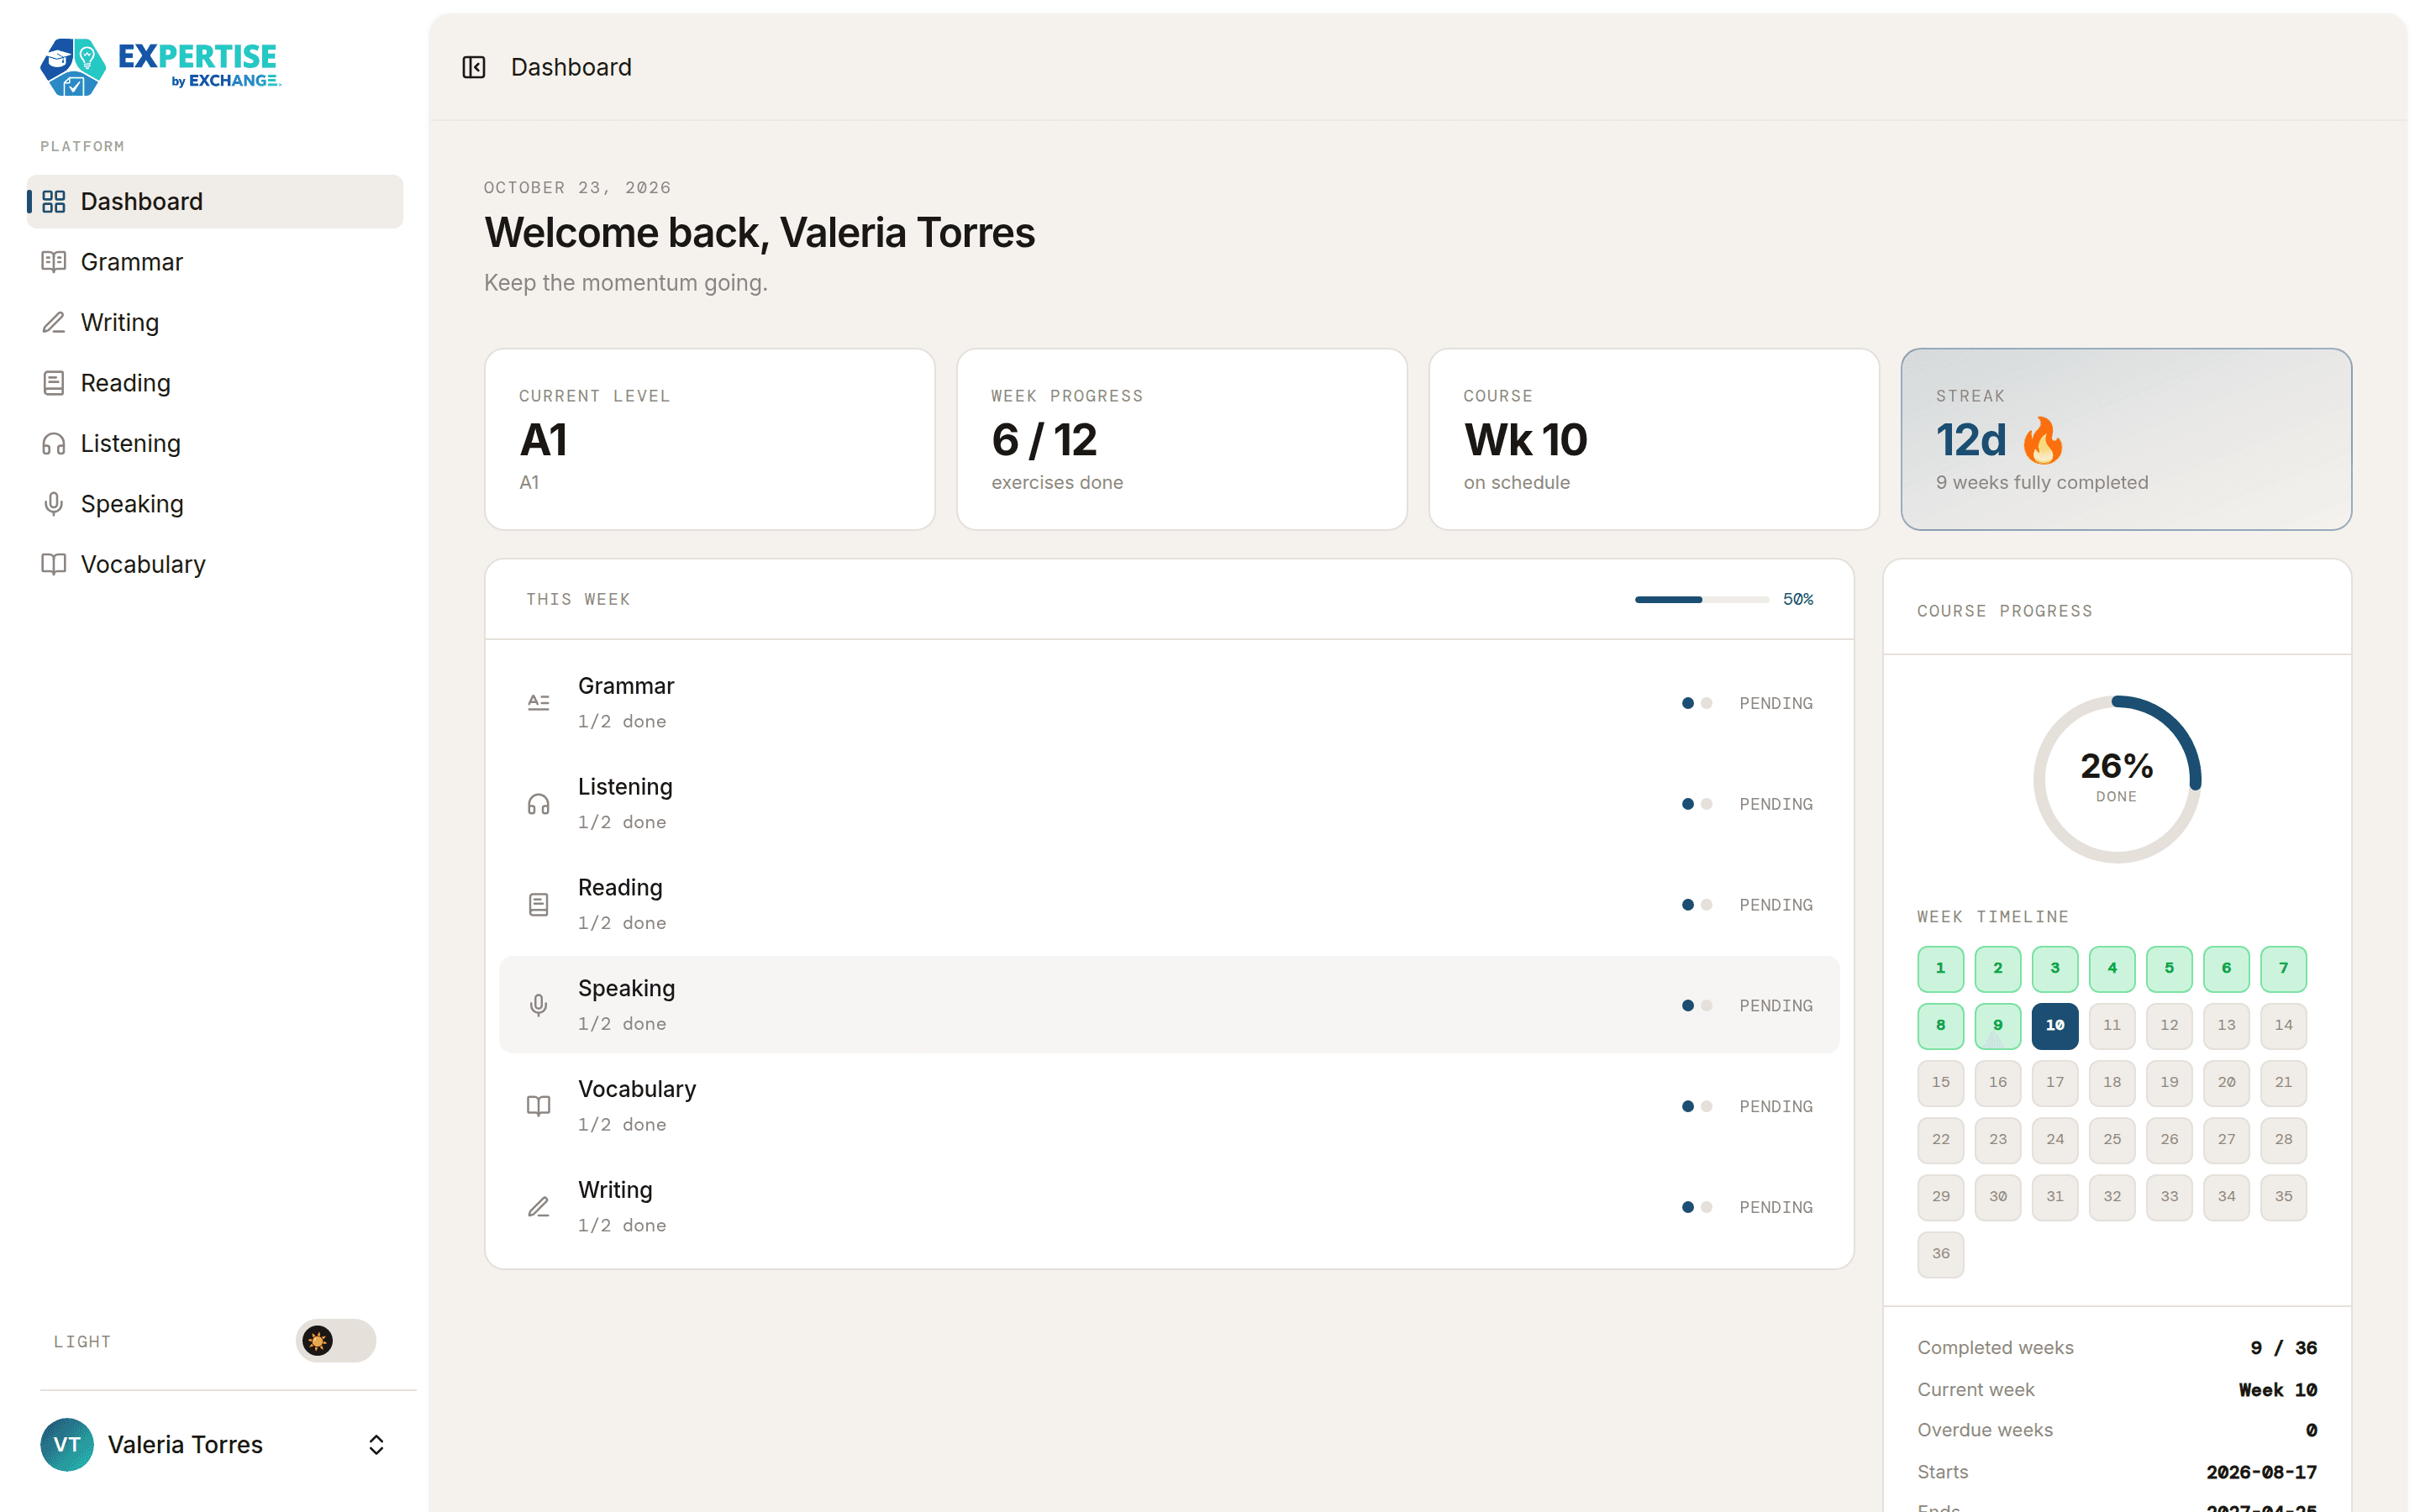Click the Listening row PENDING status
Viewport: 2420px width, 1512px height.
coord(1776,804)
